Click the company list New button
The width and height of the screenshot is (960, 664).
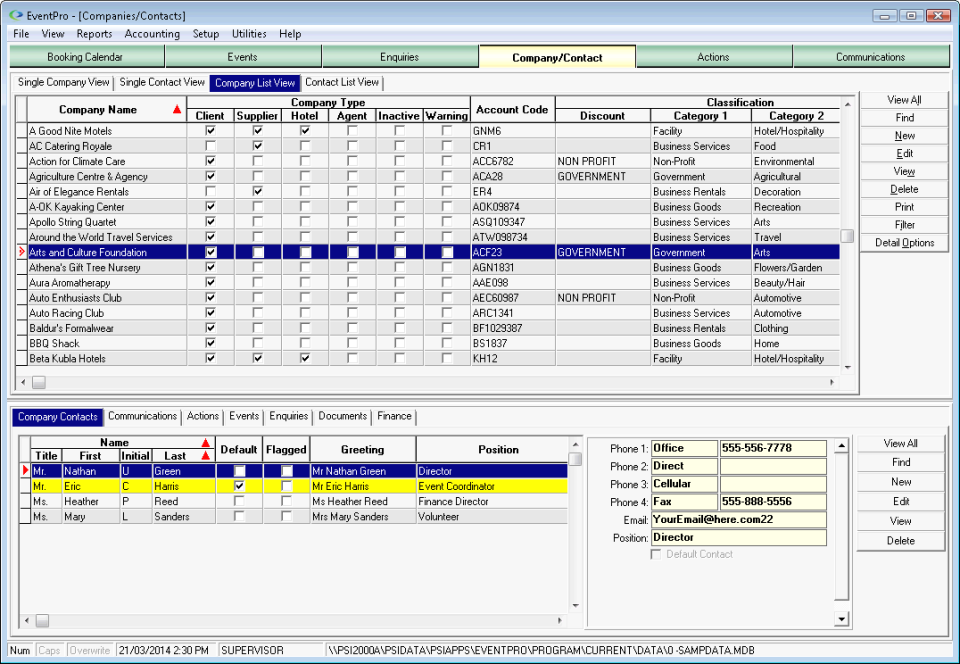coord(904,135)
